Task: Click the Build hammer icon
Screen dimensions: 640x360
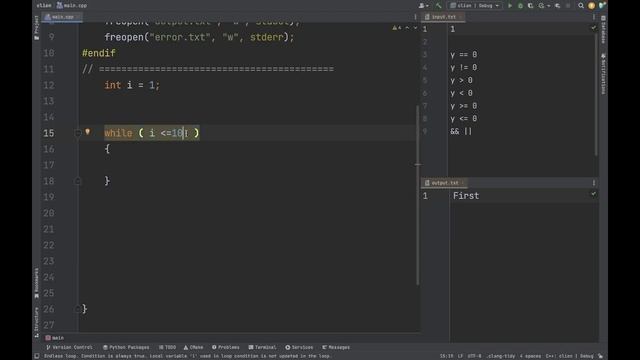Action: 439,6
